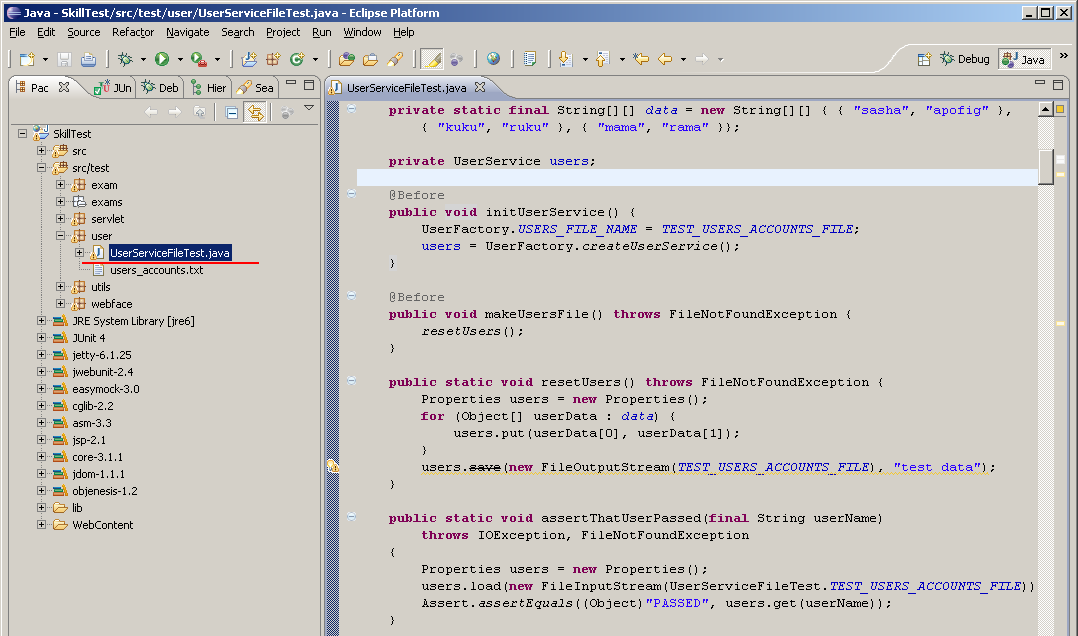Screen dimensions: 1078x636
Task: Click the Back navigation arrow
Action: pos(665,59)
